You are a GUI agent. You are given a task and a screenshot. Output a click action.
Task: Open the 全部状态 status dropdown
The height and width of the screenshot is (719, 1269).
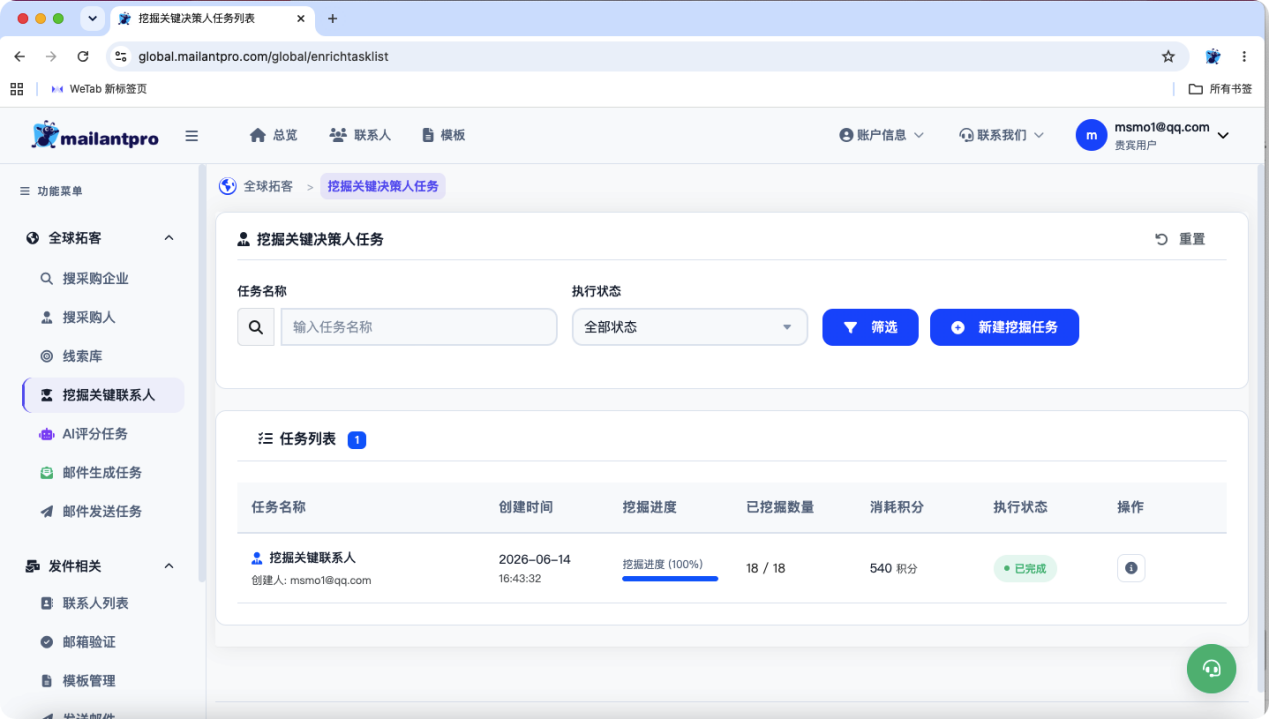click(x=690, y=327)
